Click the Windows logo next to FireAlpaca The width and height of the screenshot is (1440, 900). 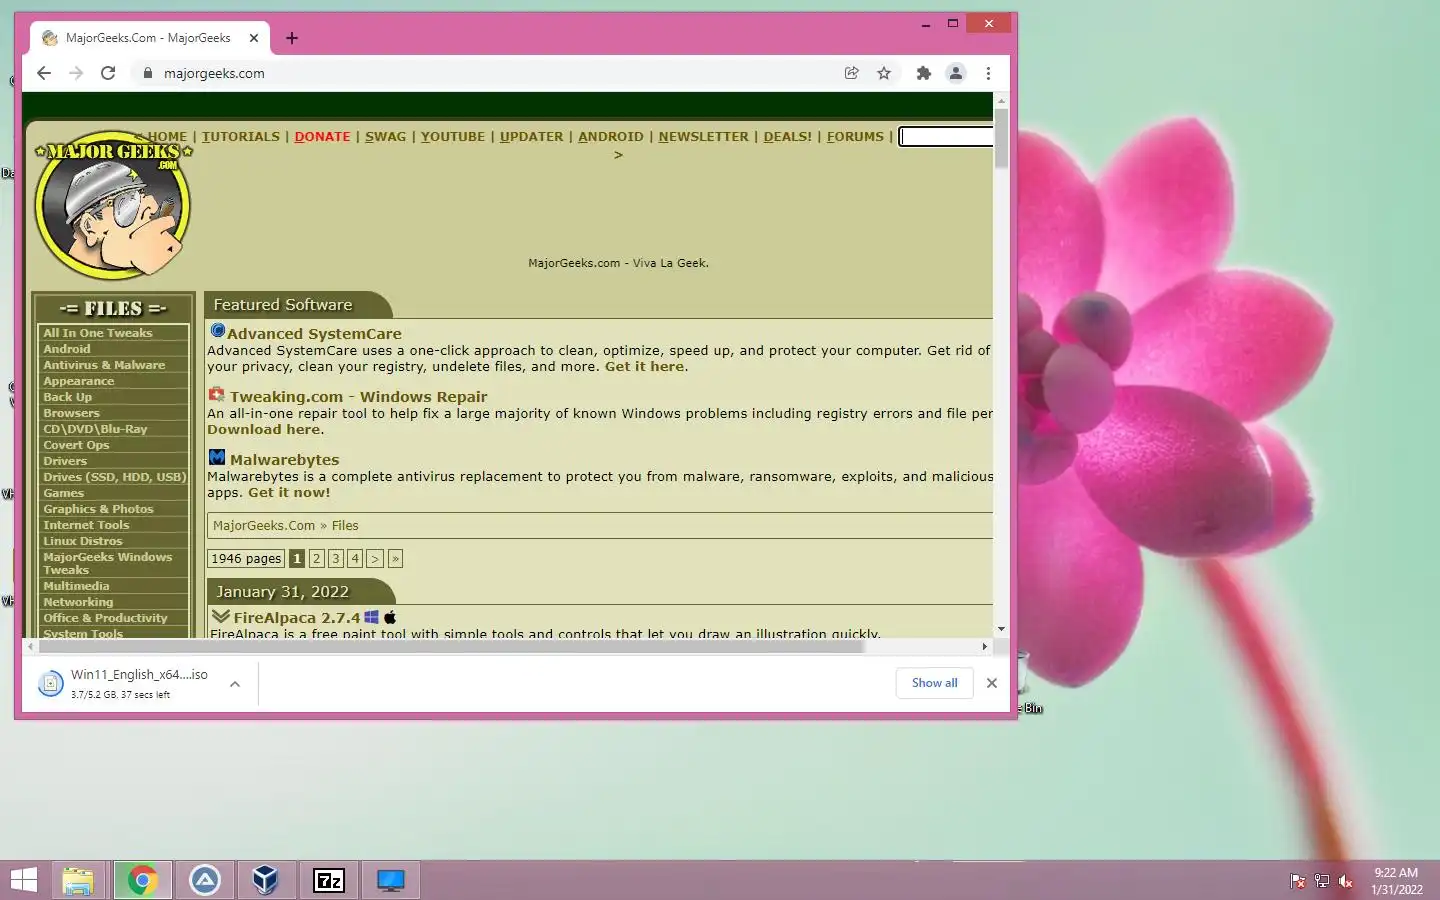pyautogui.click(x=371, y=617)
